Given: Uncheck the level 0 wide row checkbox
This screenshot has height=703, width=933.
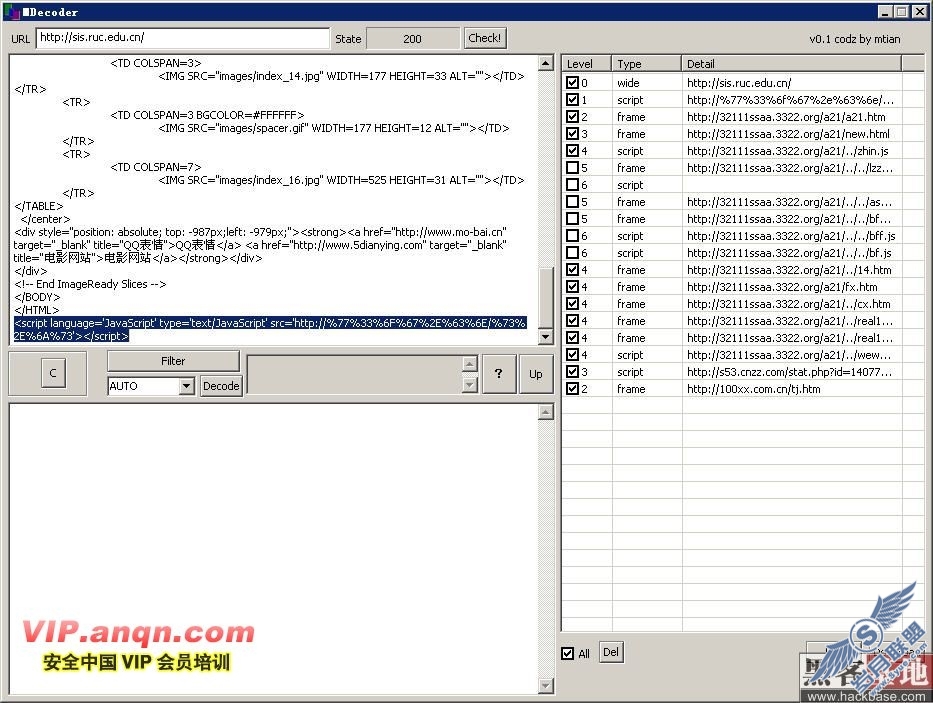Looking at the screenshot, I should point(572,83).
